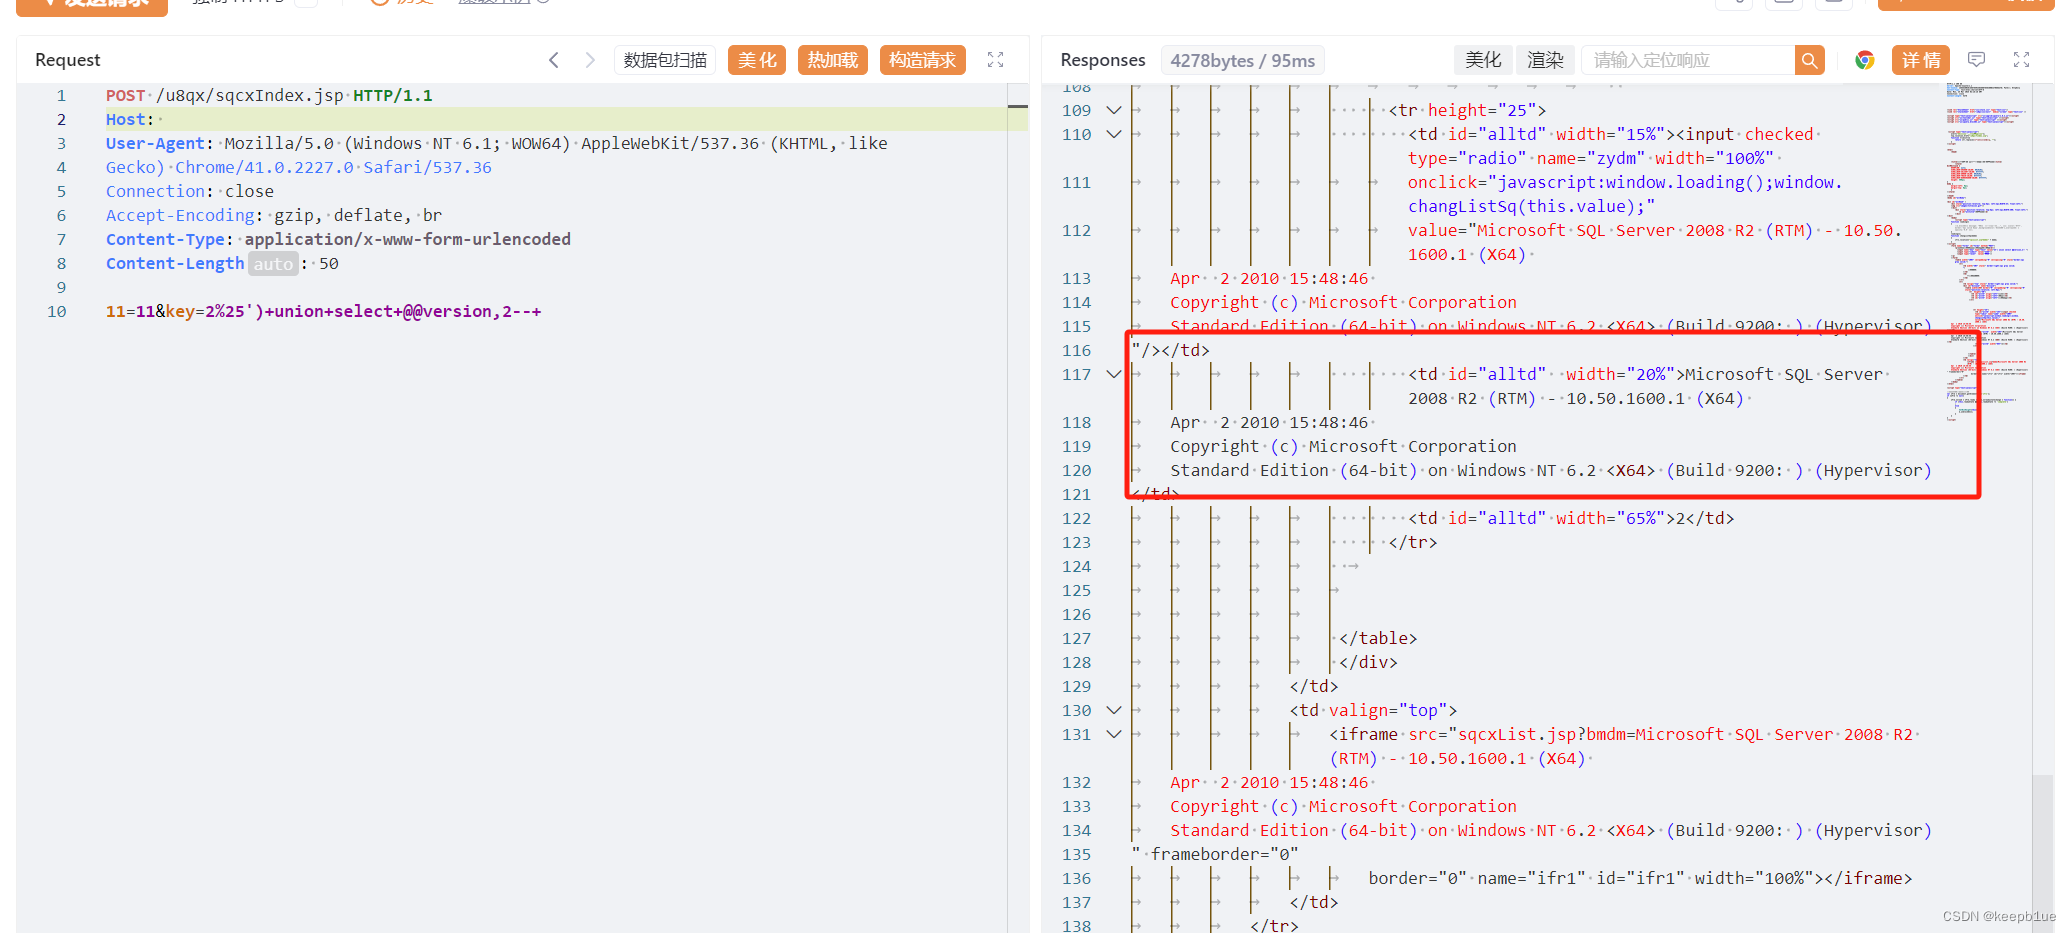Screen dimensions: 2071x933
Task: Open 数据包扫描 packet scan
Action: (665, 60)
